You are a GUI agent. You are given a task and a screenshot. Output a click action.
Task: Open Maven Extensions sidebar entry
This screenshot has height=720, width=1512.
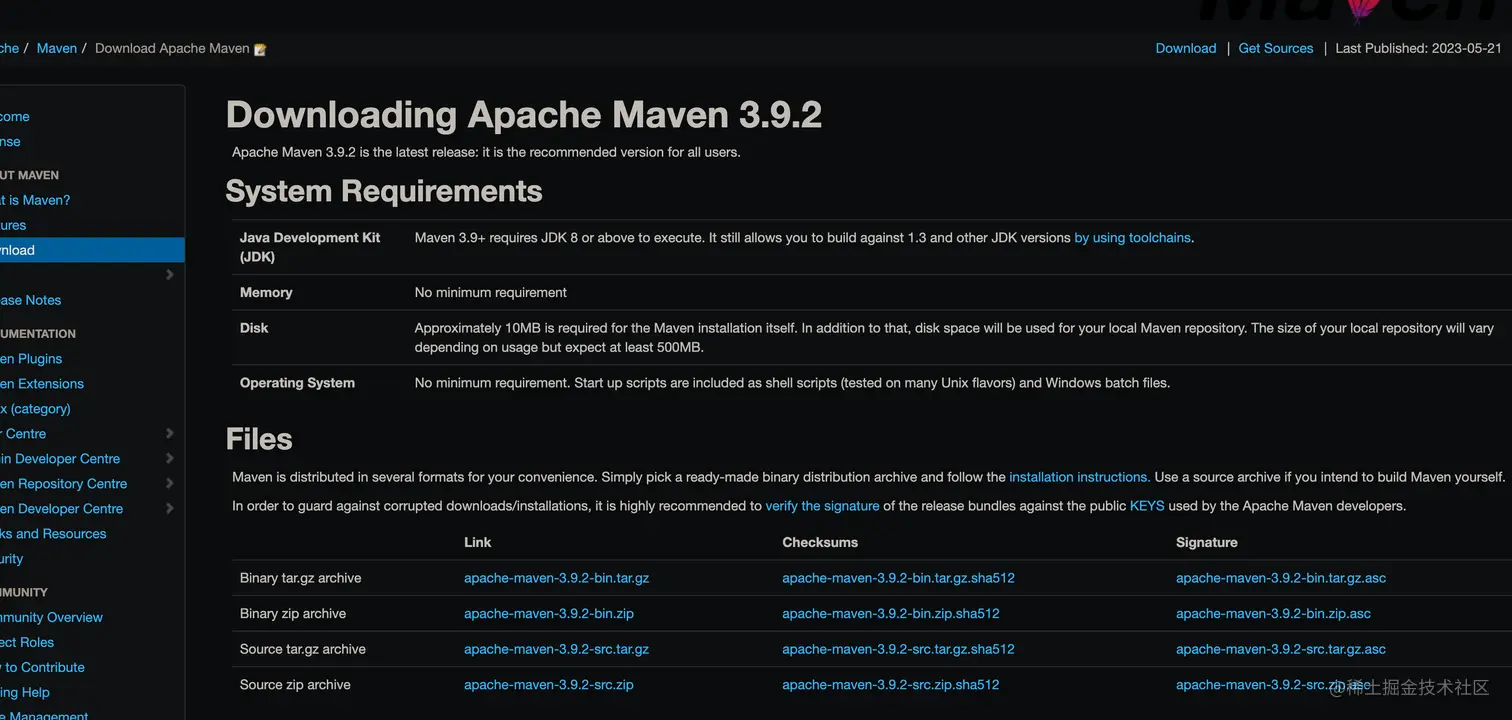pos(42,384)
